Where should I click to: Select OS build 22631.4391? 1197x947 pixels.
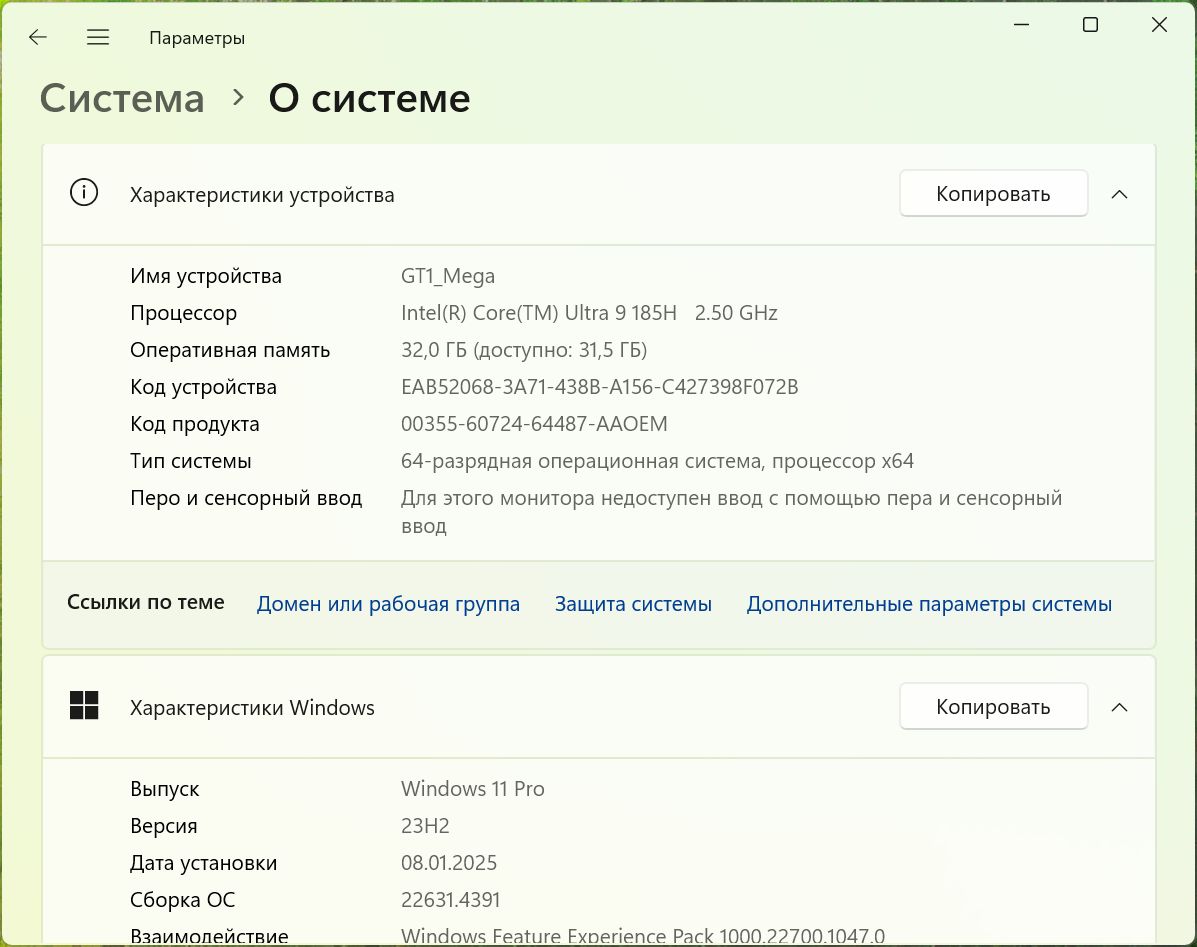pos(450,900)
